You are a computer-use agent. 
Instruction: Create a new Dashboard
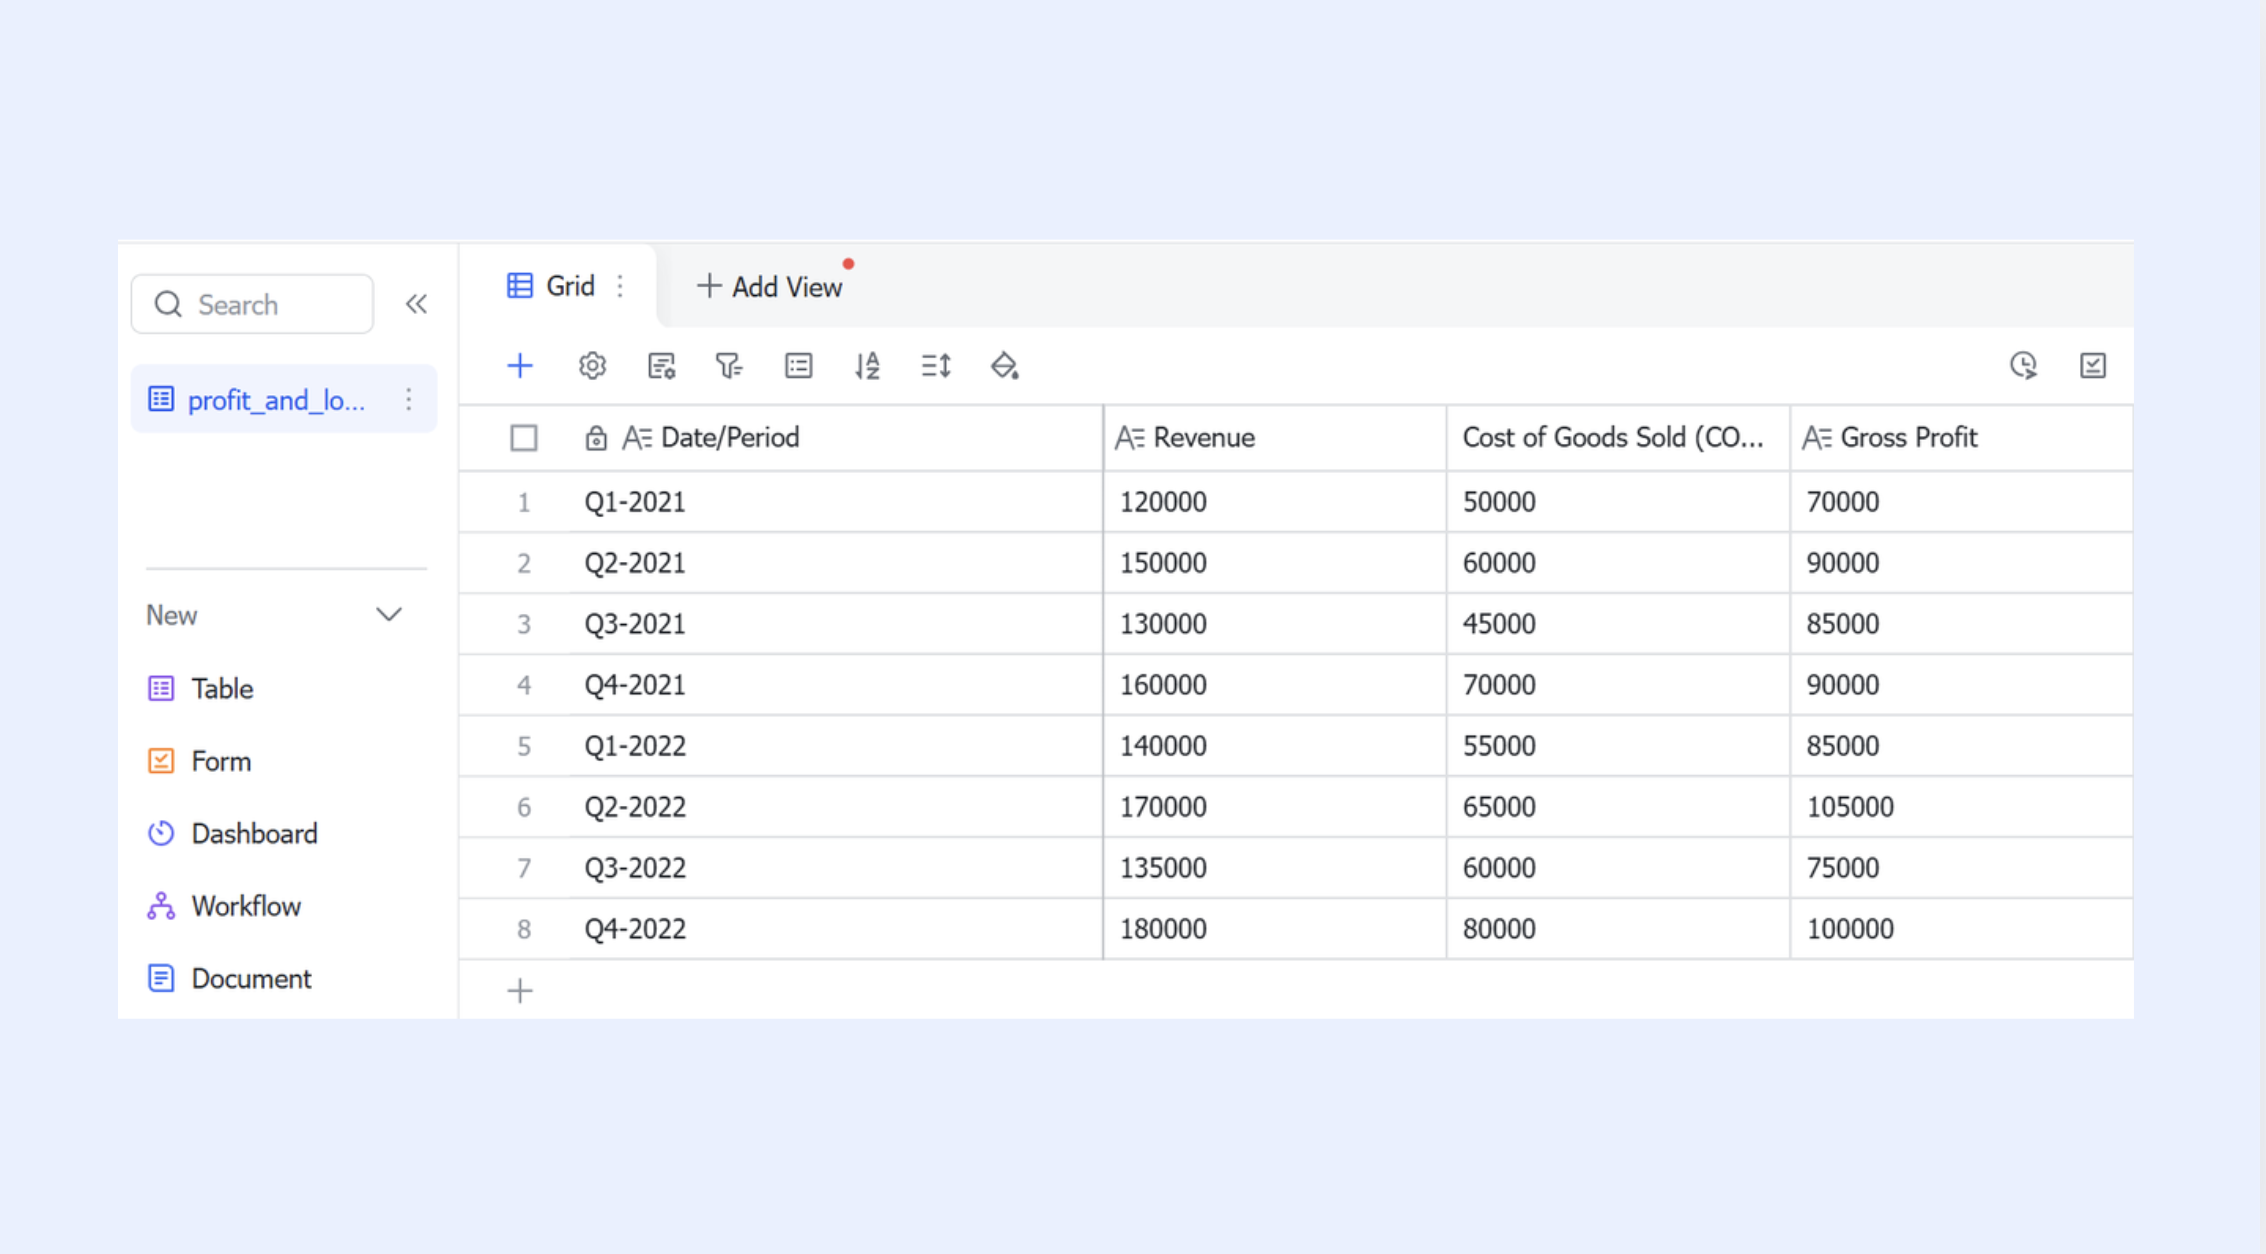pos(254,833)
